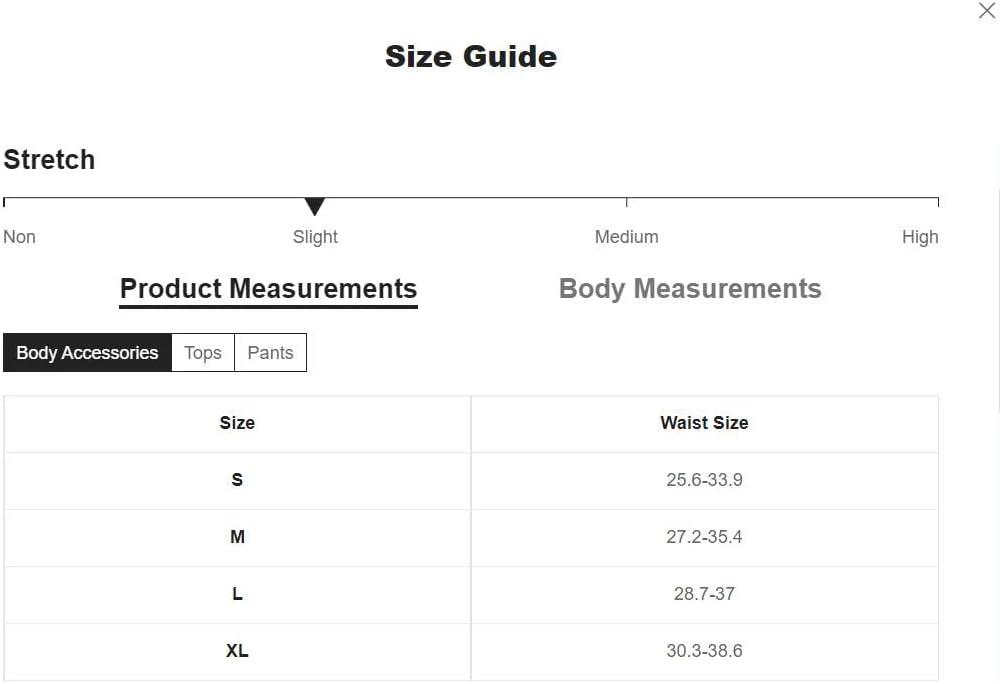Click the Size column header
This screenshot has width=1000, height=684.
pos(237,423)
